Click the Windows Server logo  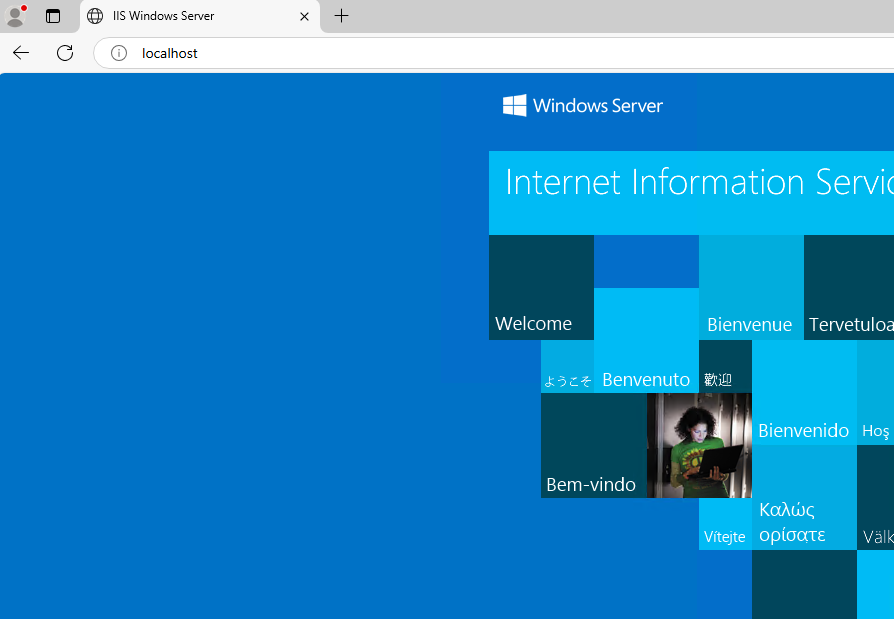pos(583,105)
